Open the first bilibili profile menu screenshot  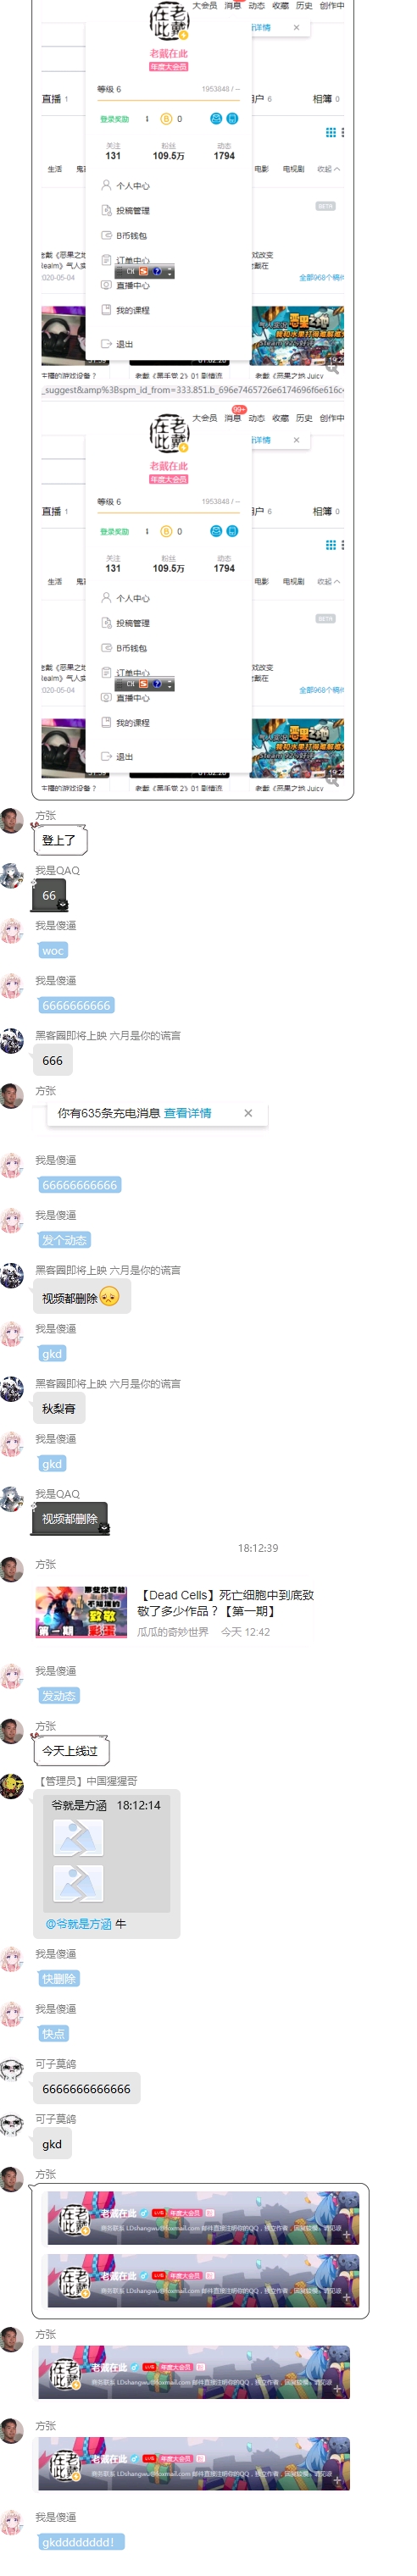pos(193,198)
